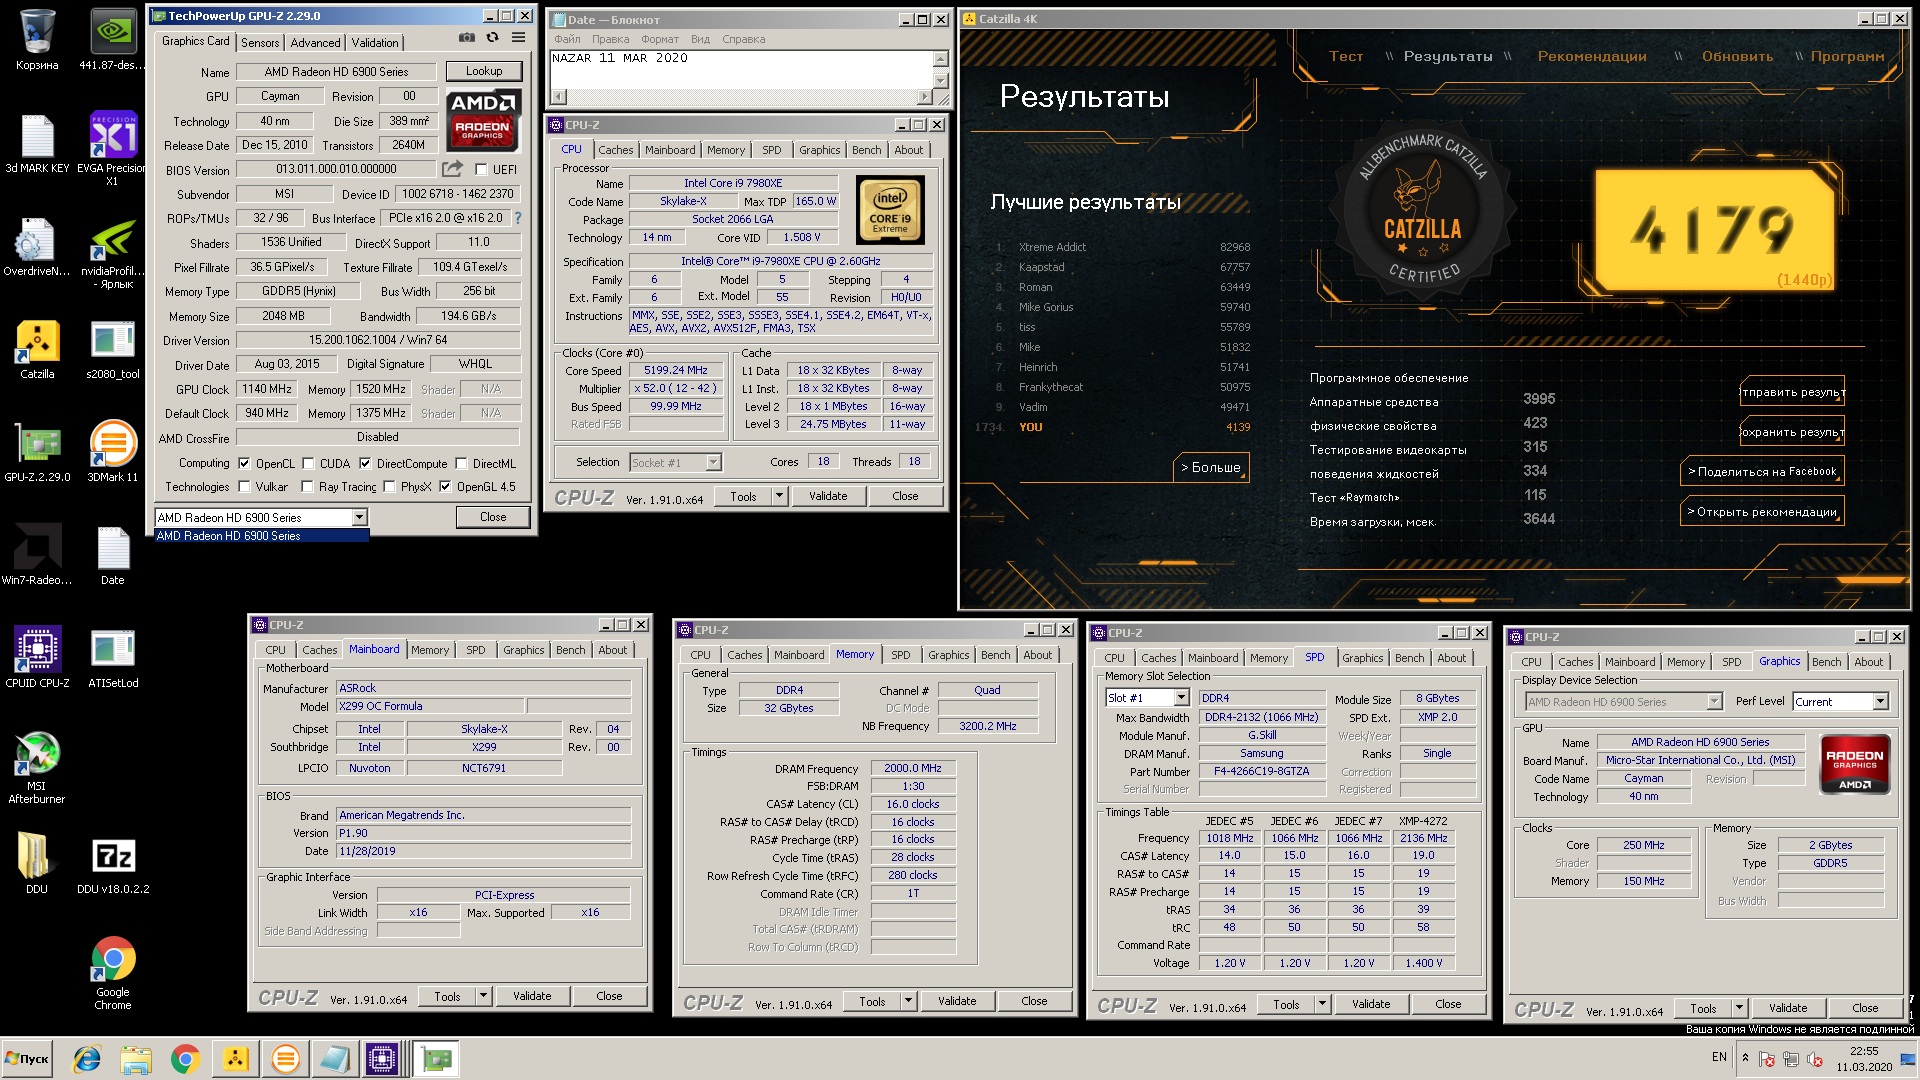
Task: Click the Пуск Start button
Action: [x=28, y=1059]
